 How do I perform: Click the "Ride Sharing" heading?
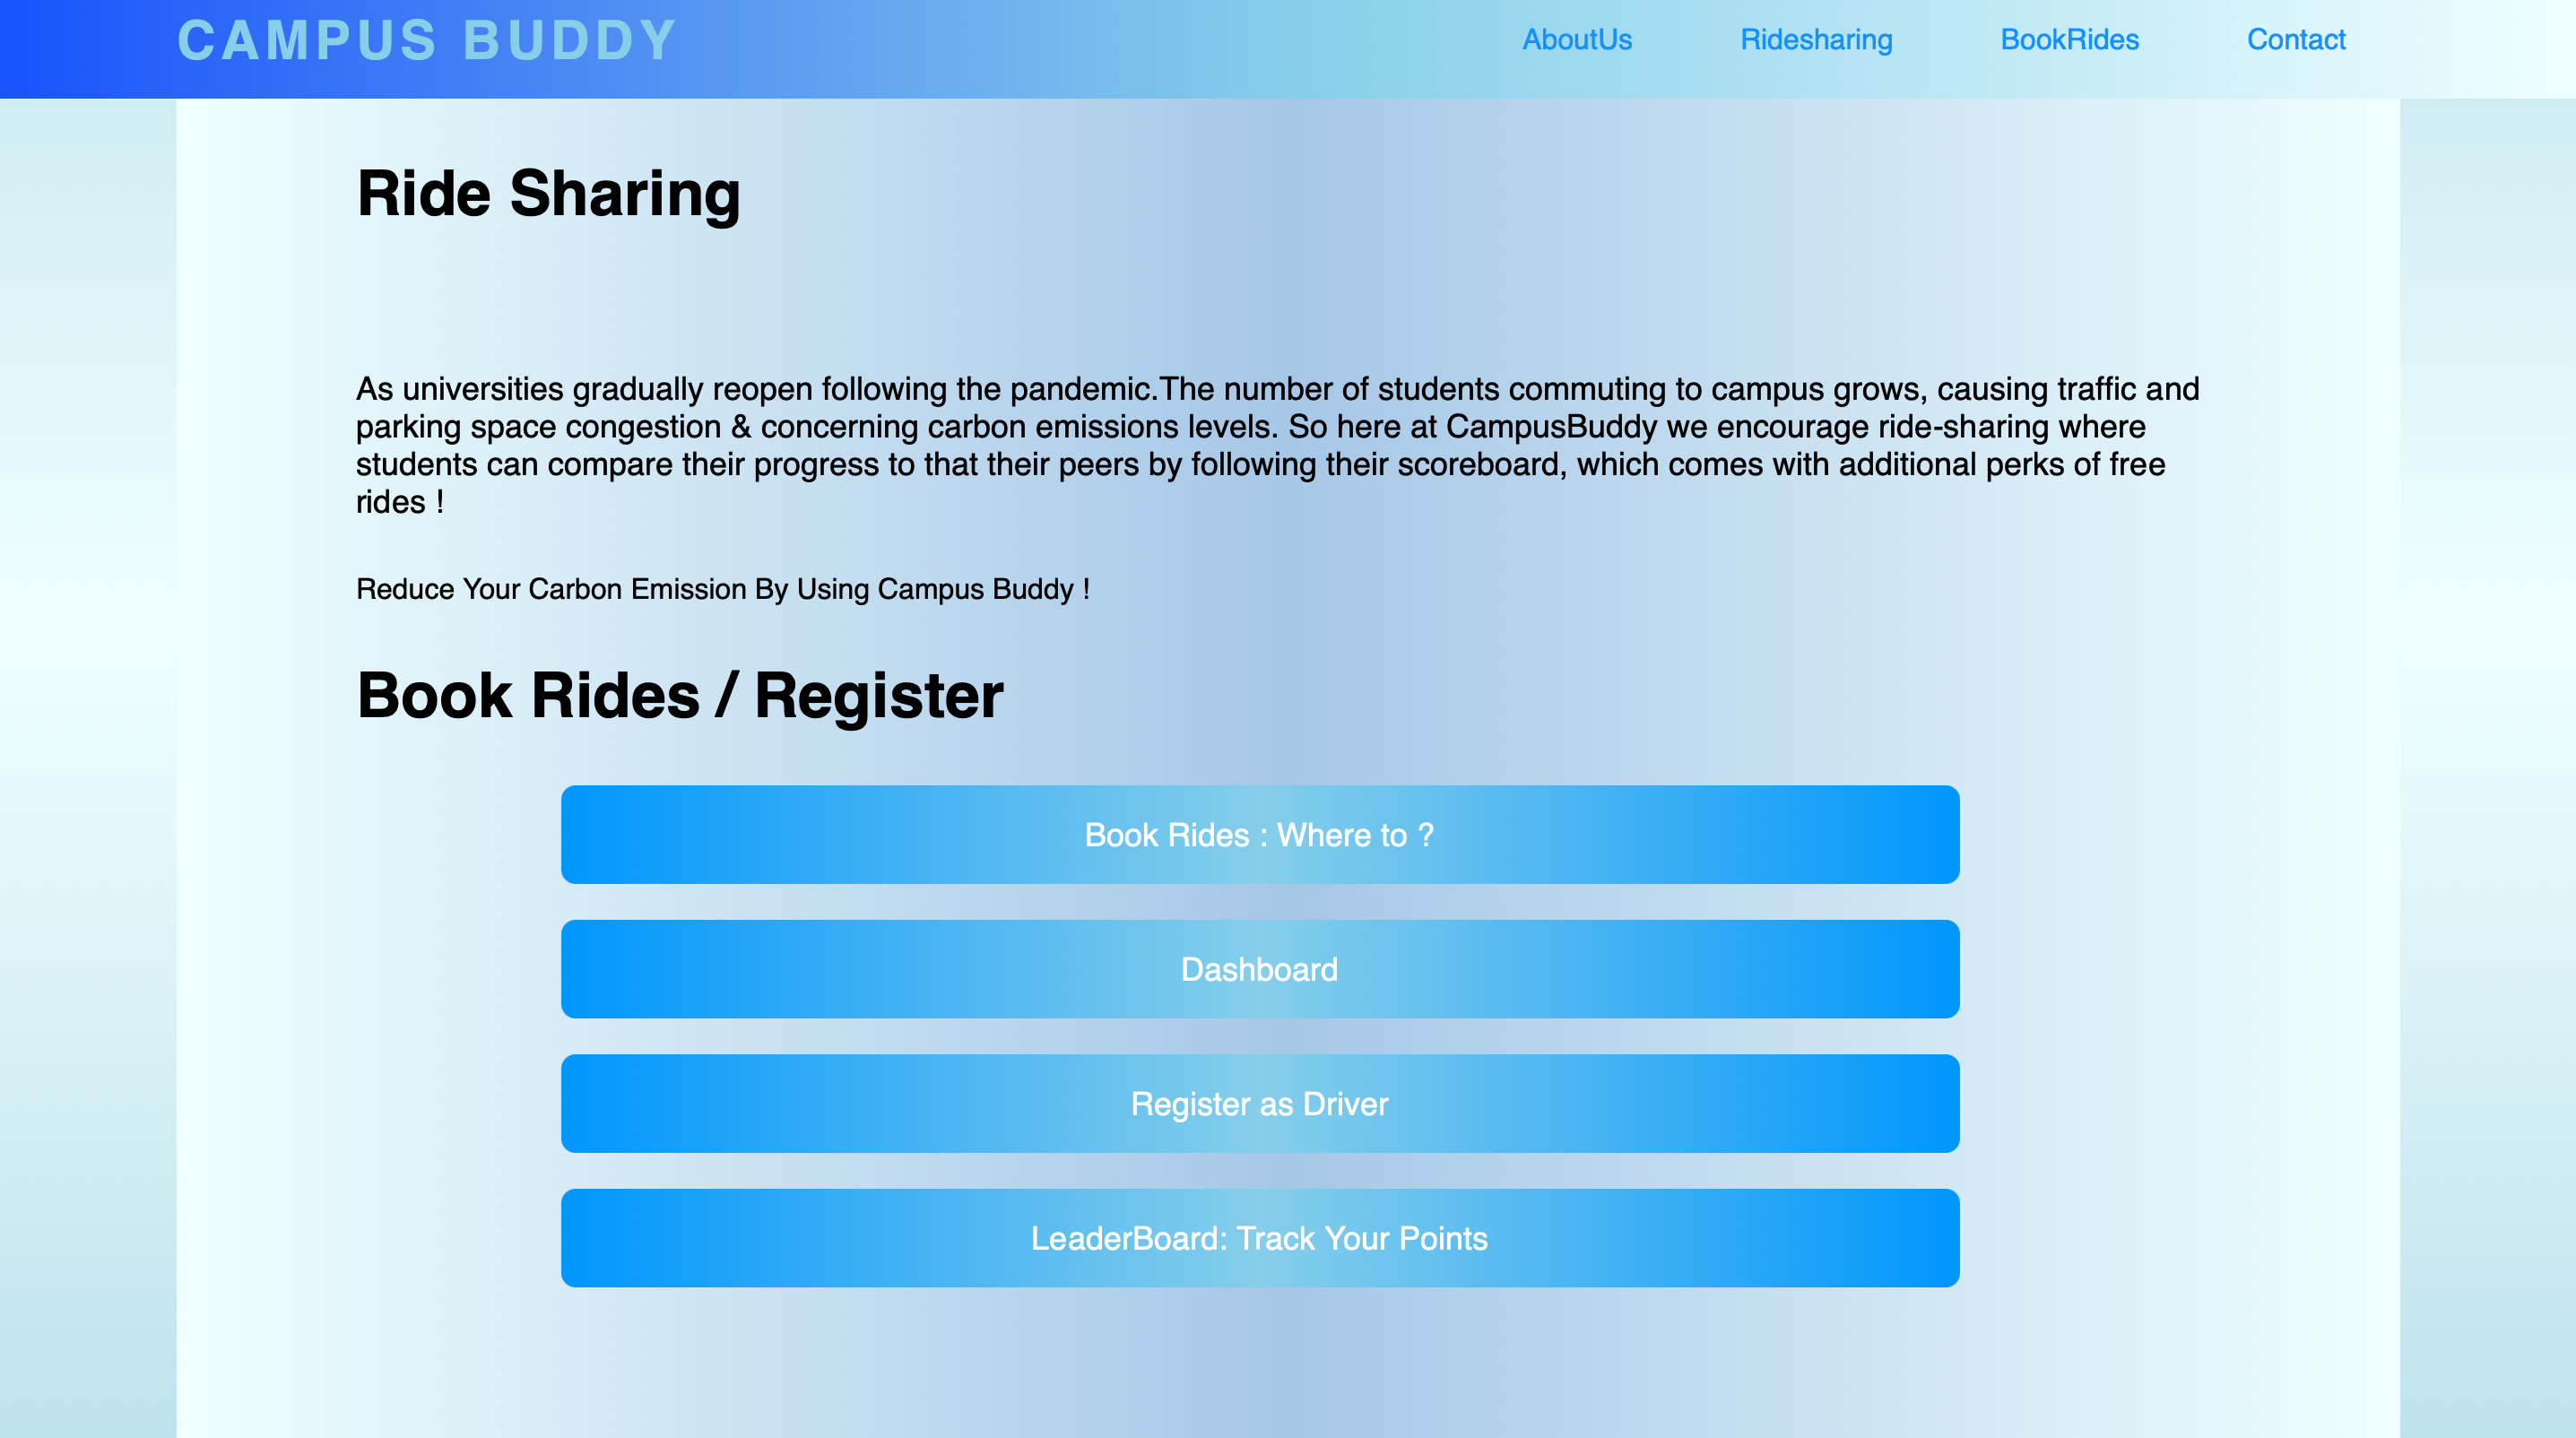click(548, 193)
